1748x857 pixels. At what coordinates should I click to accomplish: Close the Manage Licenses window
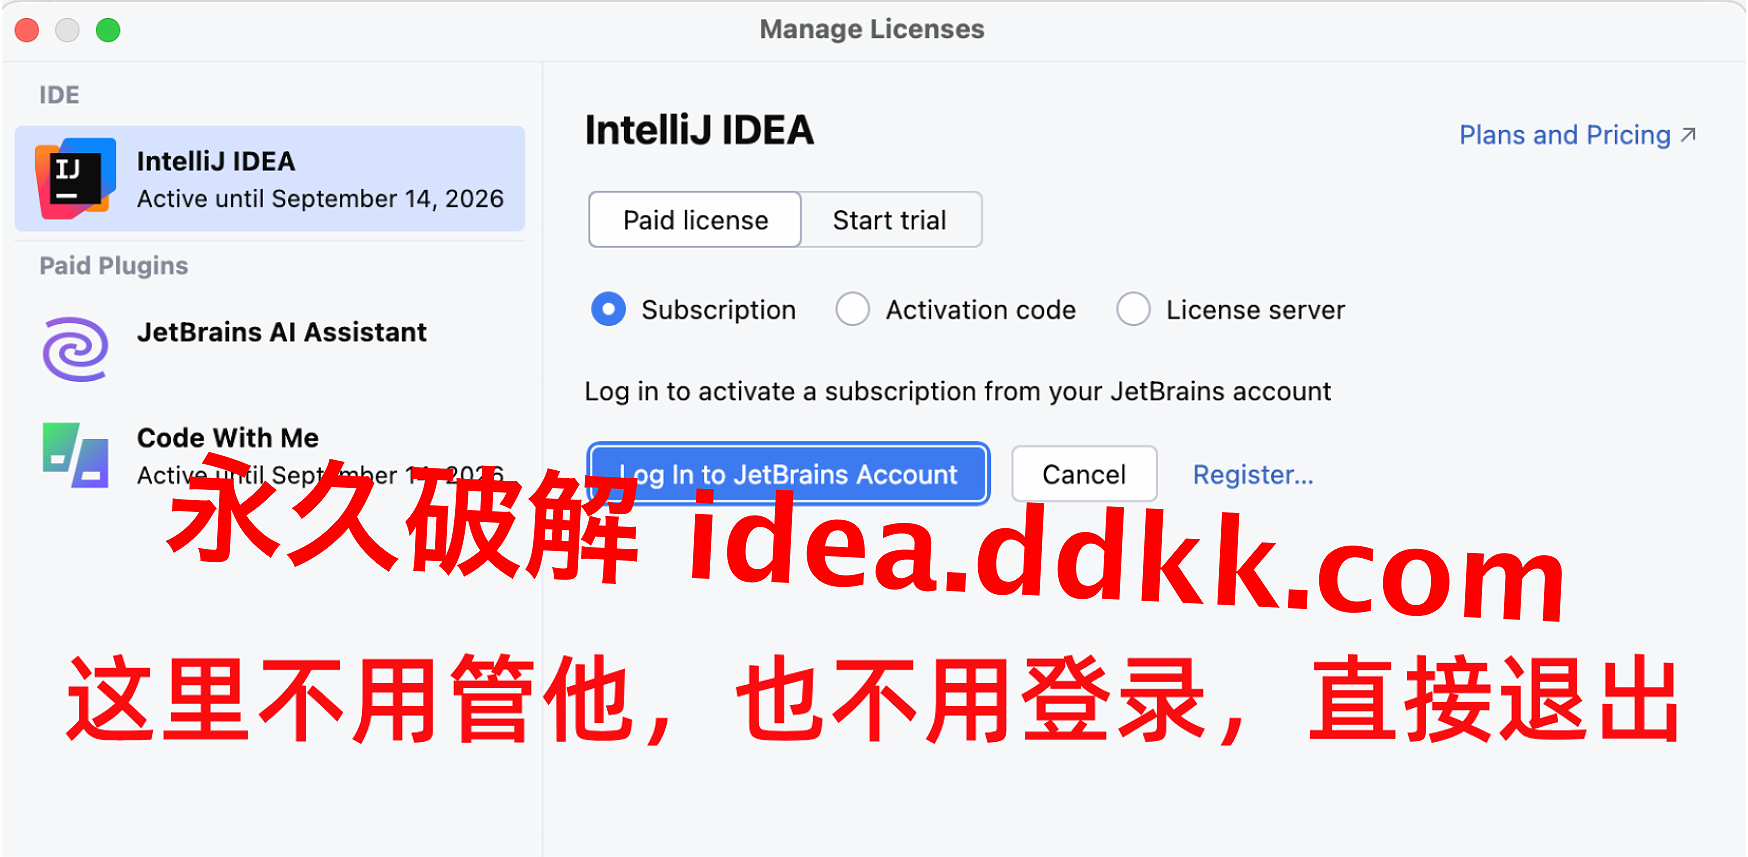click(27, 30)
